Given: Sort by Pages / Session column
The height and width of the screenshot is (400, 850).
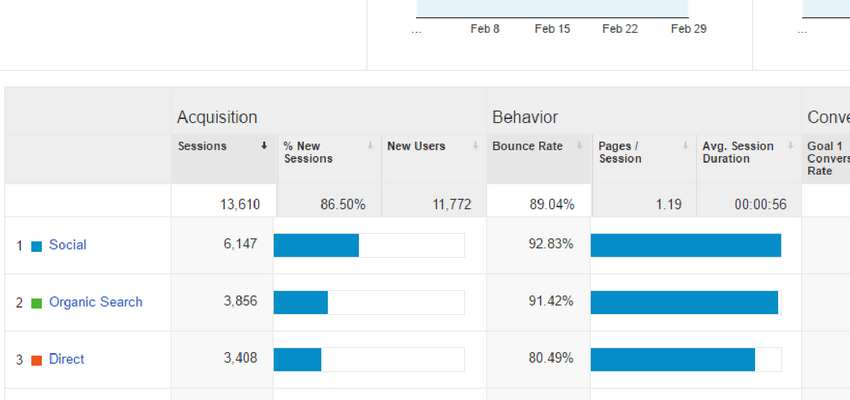Looking at the screenshot, I should point(620,152).
